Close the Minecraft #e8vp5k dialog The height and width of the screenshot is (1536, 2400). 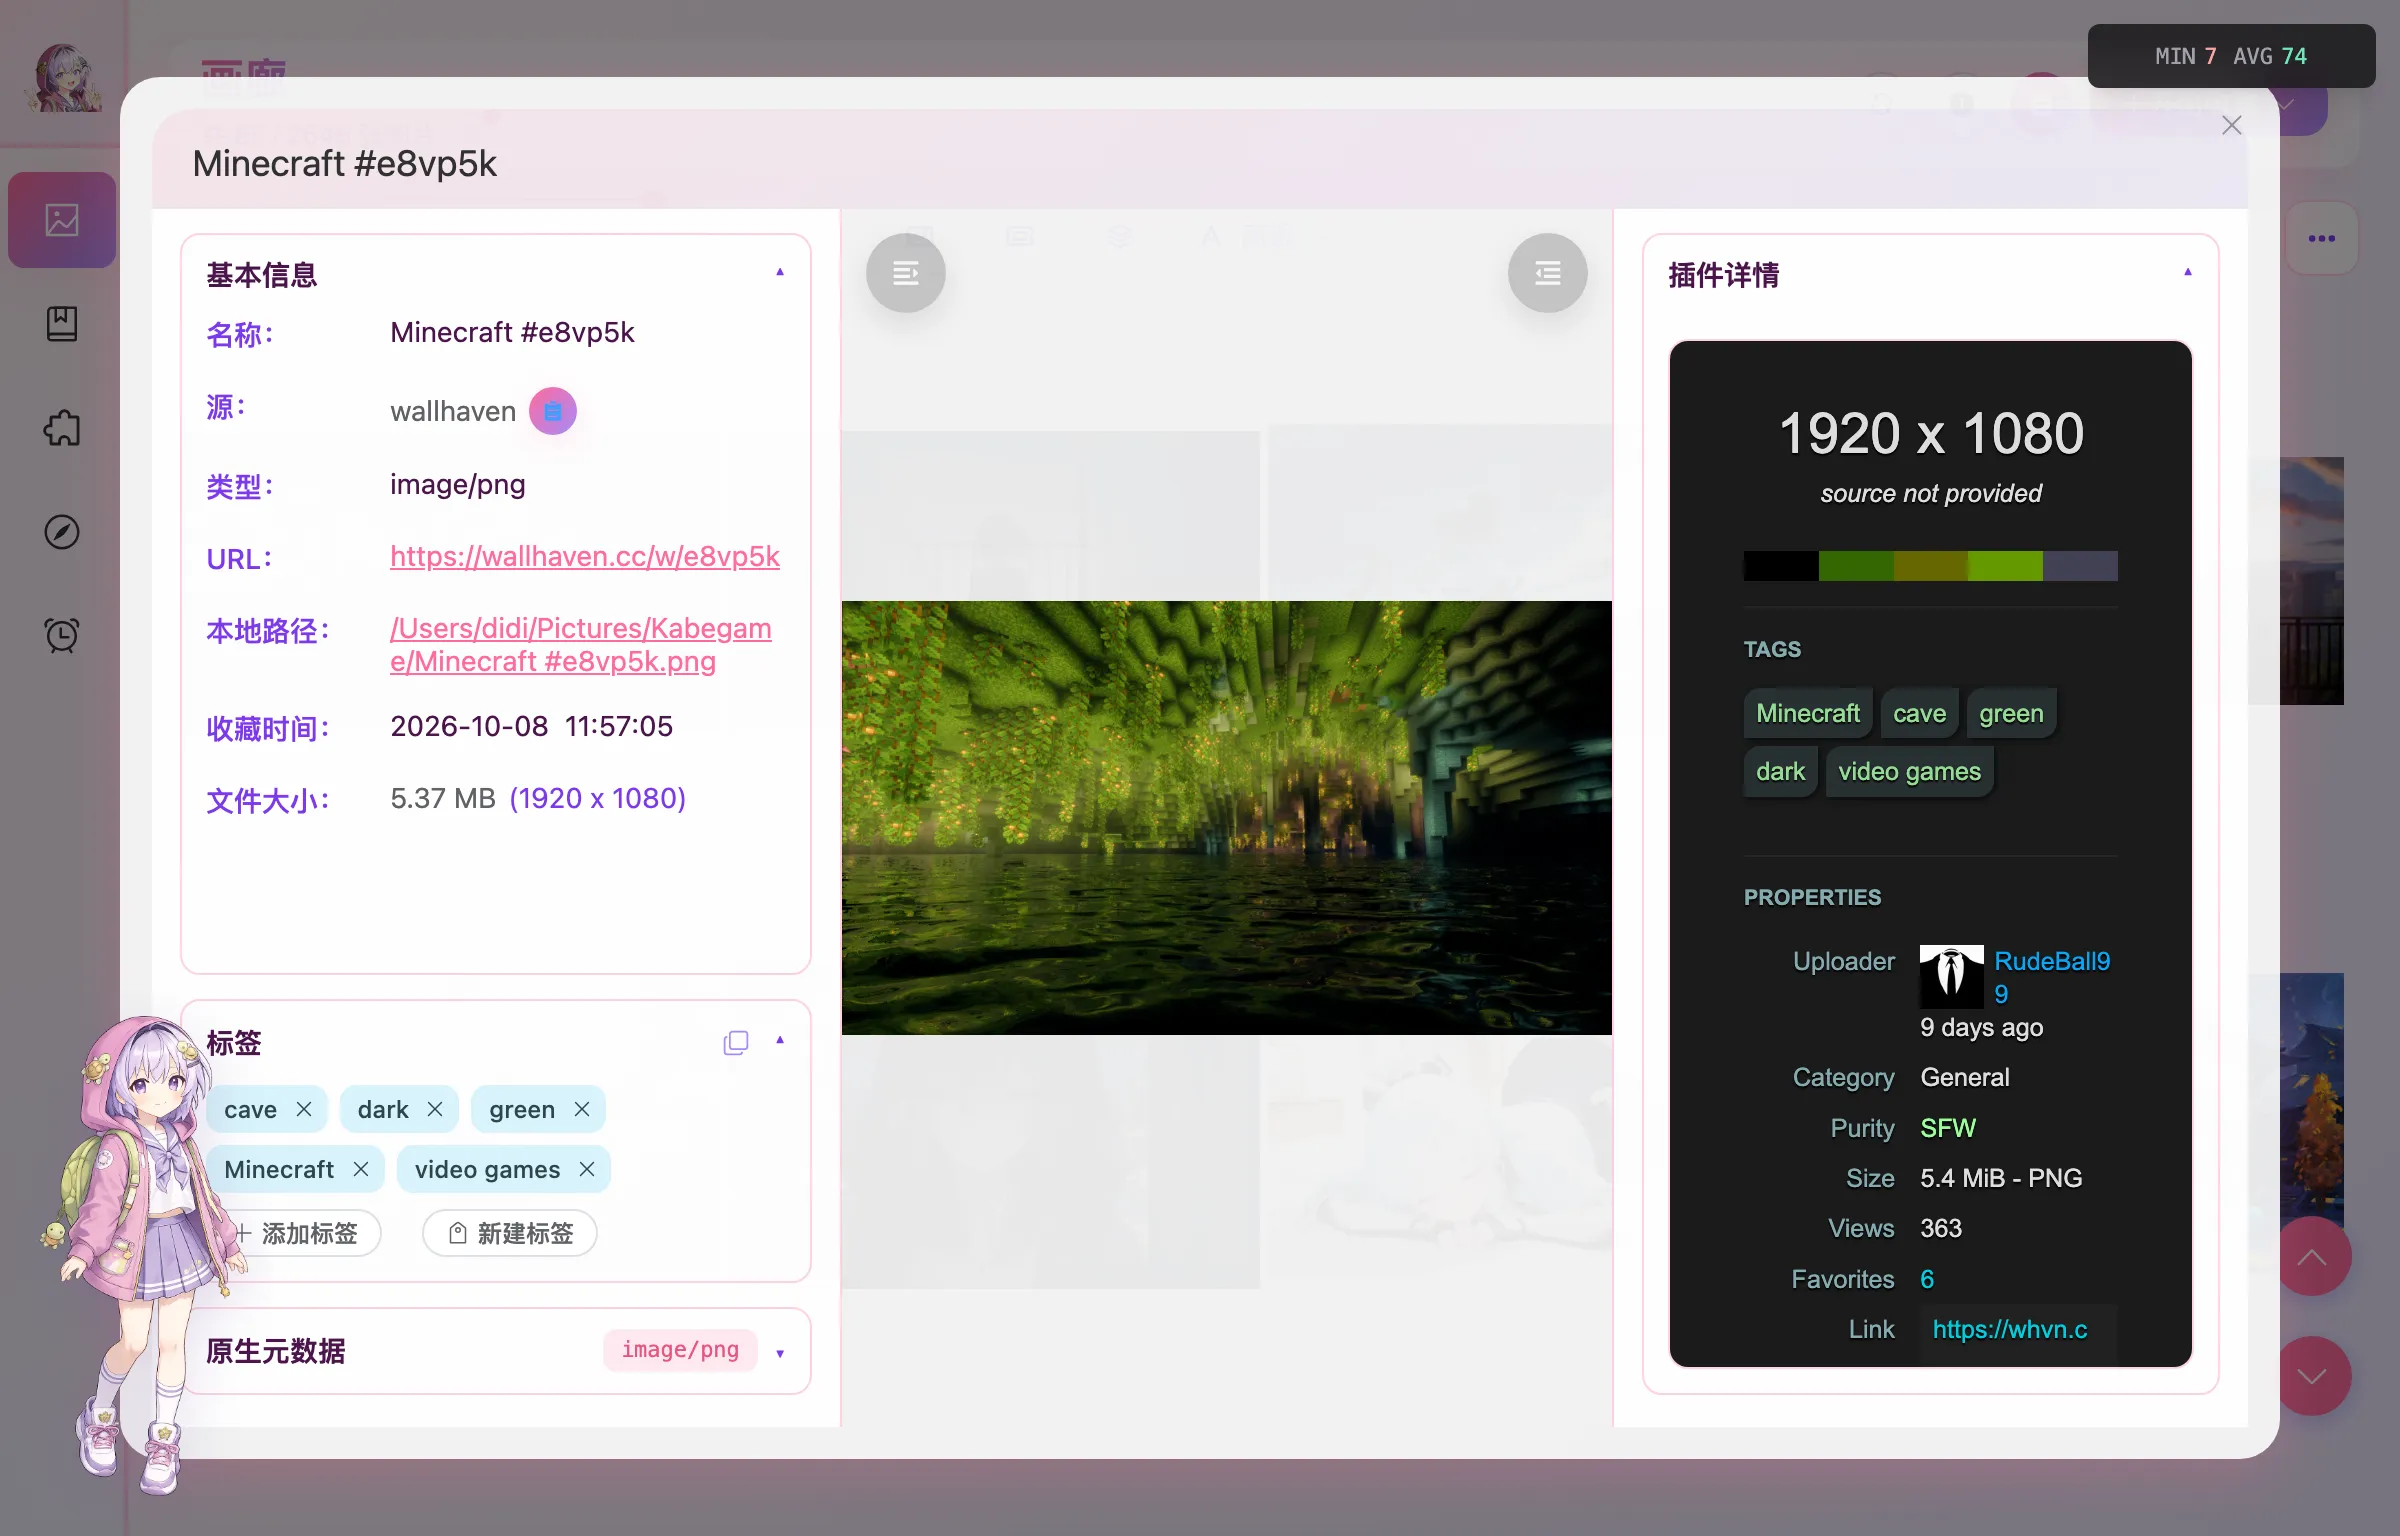[2232, 125]
